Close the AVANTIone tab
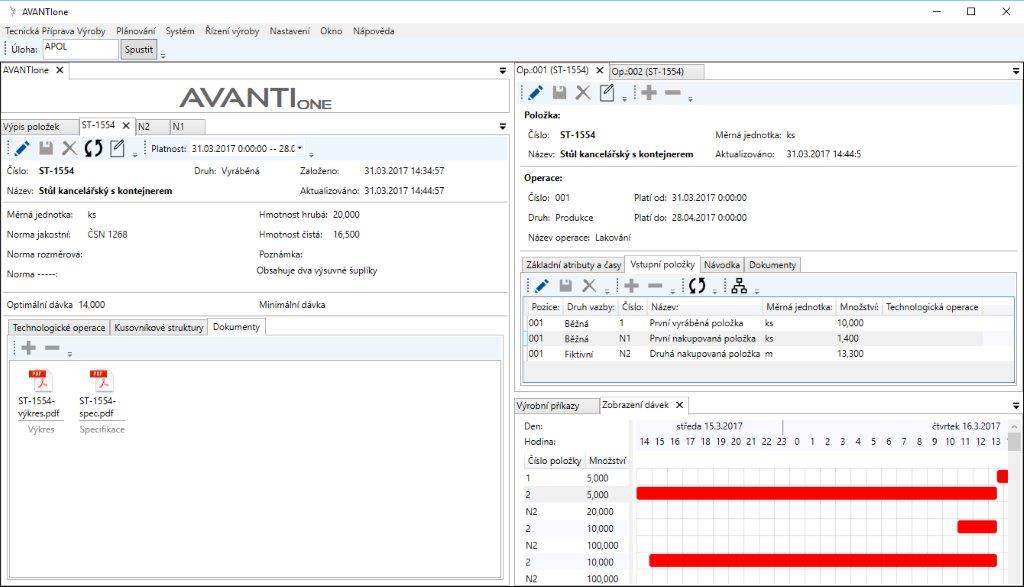 (59, 70)
